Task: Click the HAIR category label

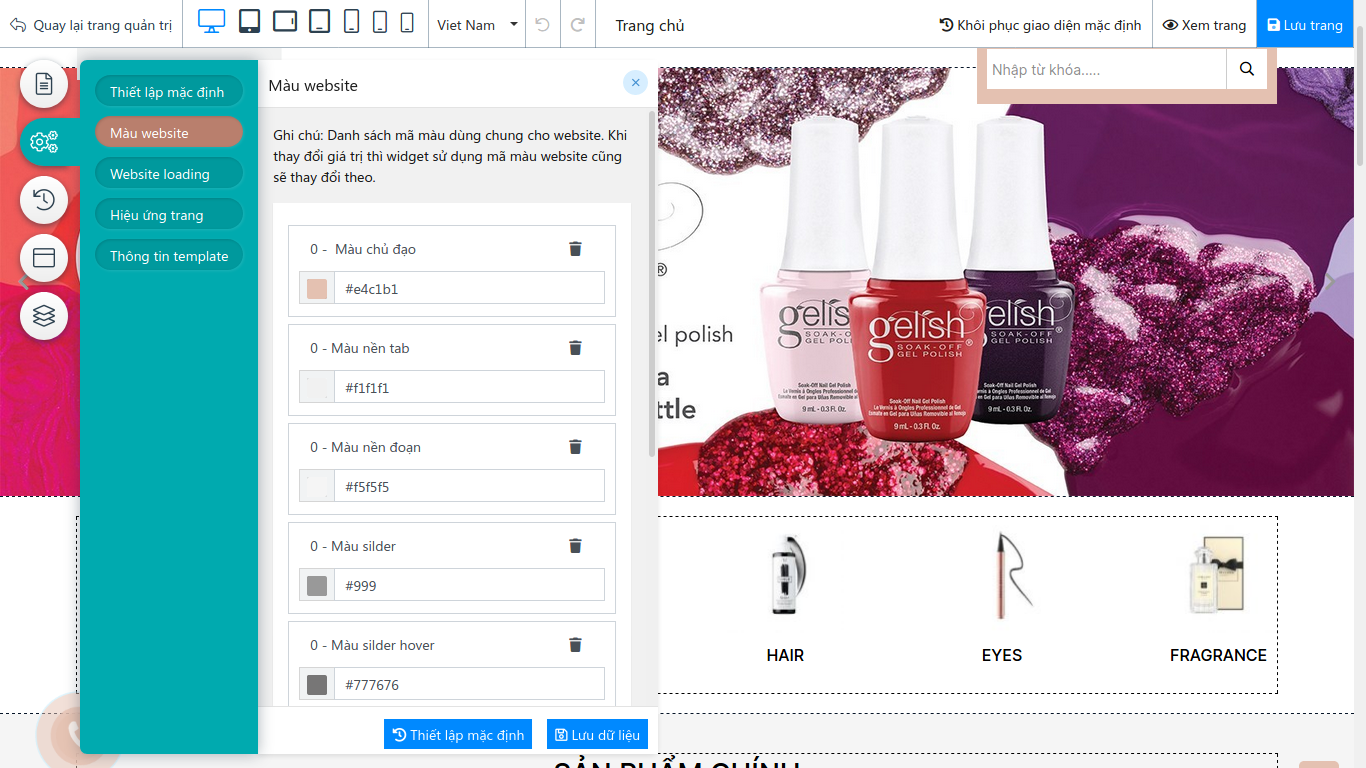Action: [x=785, y=655]
